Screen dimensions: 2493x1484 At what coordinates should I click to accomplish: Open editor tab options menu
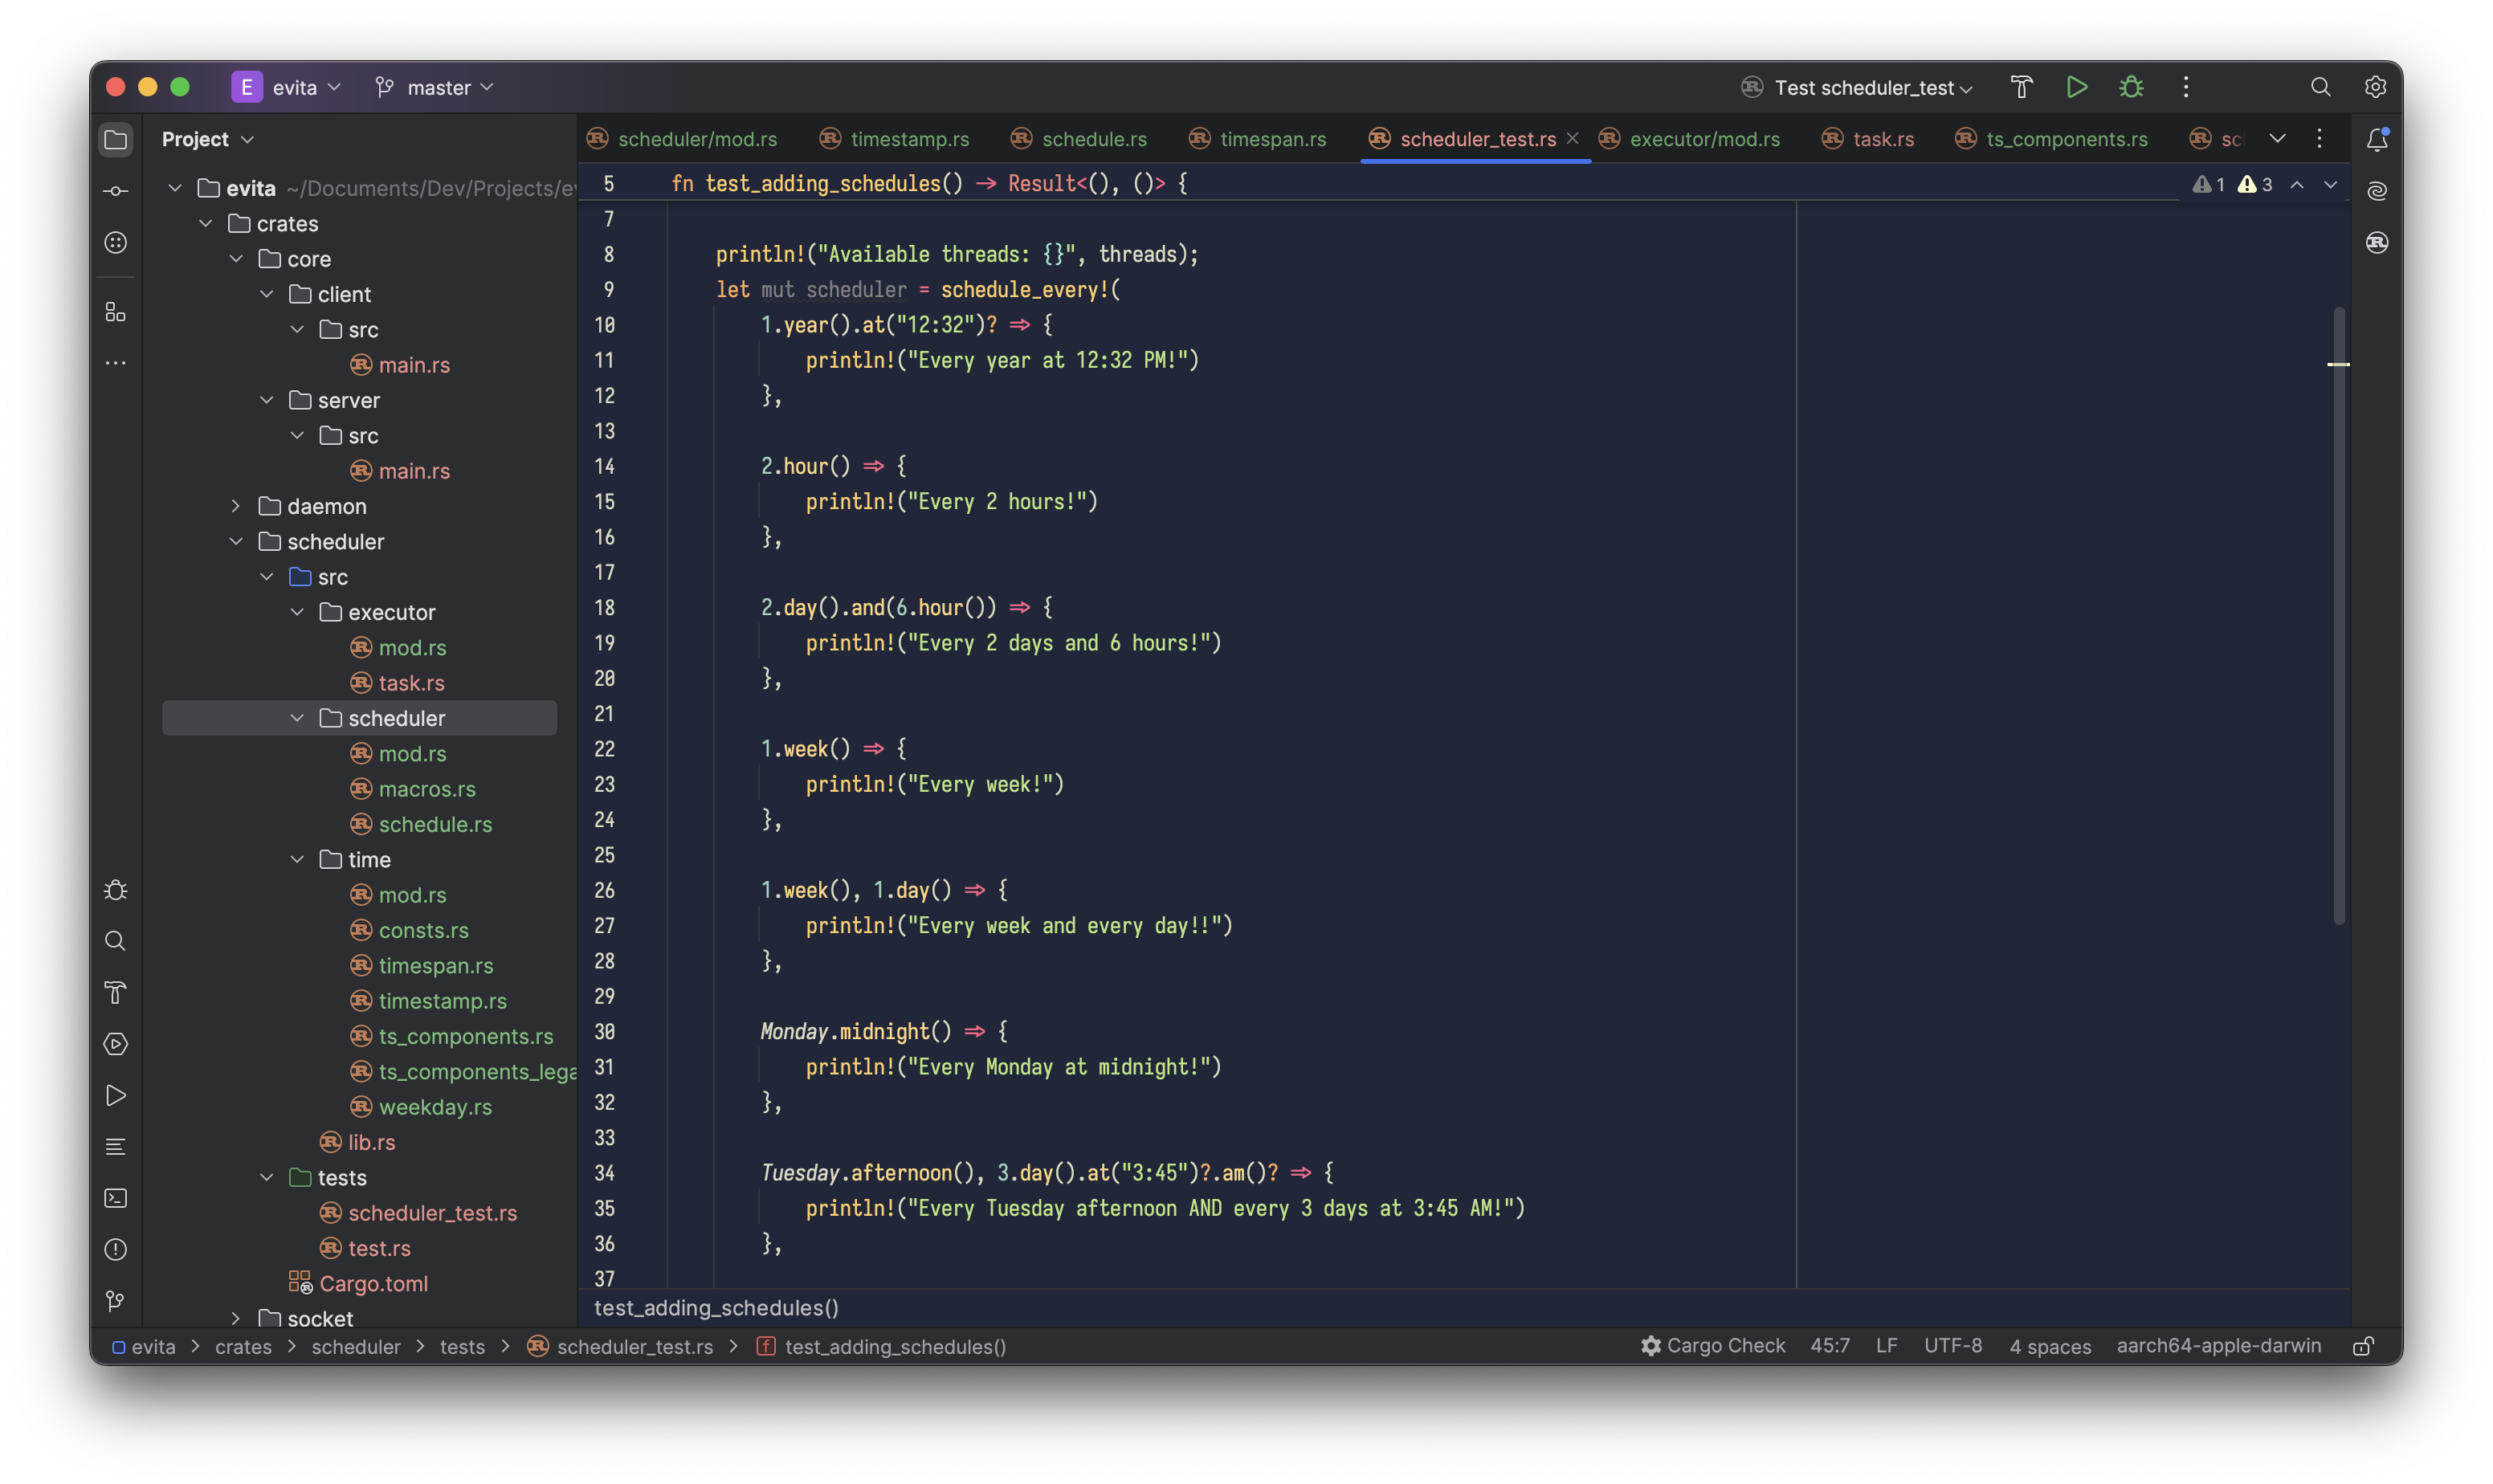point(2319,138)
